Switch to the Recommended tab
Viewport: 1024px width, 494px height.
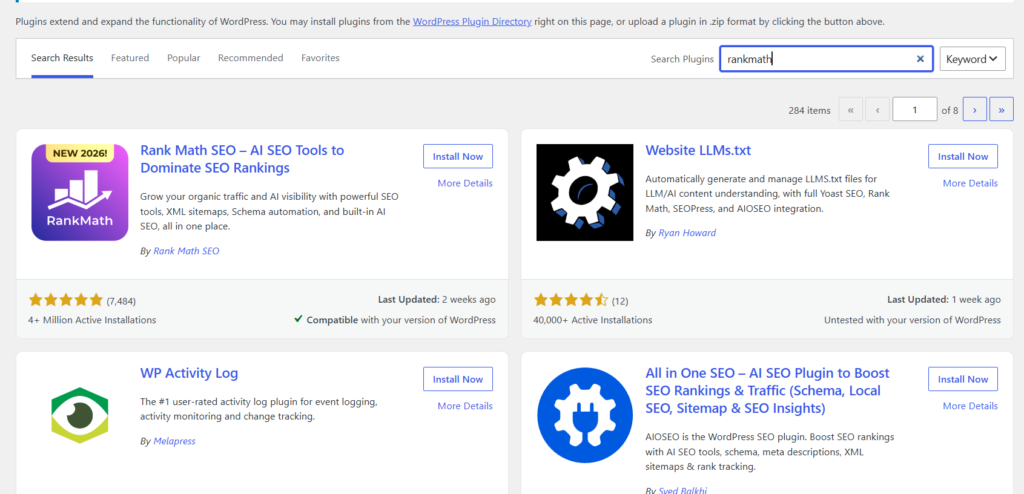coord(251,58)
